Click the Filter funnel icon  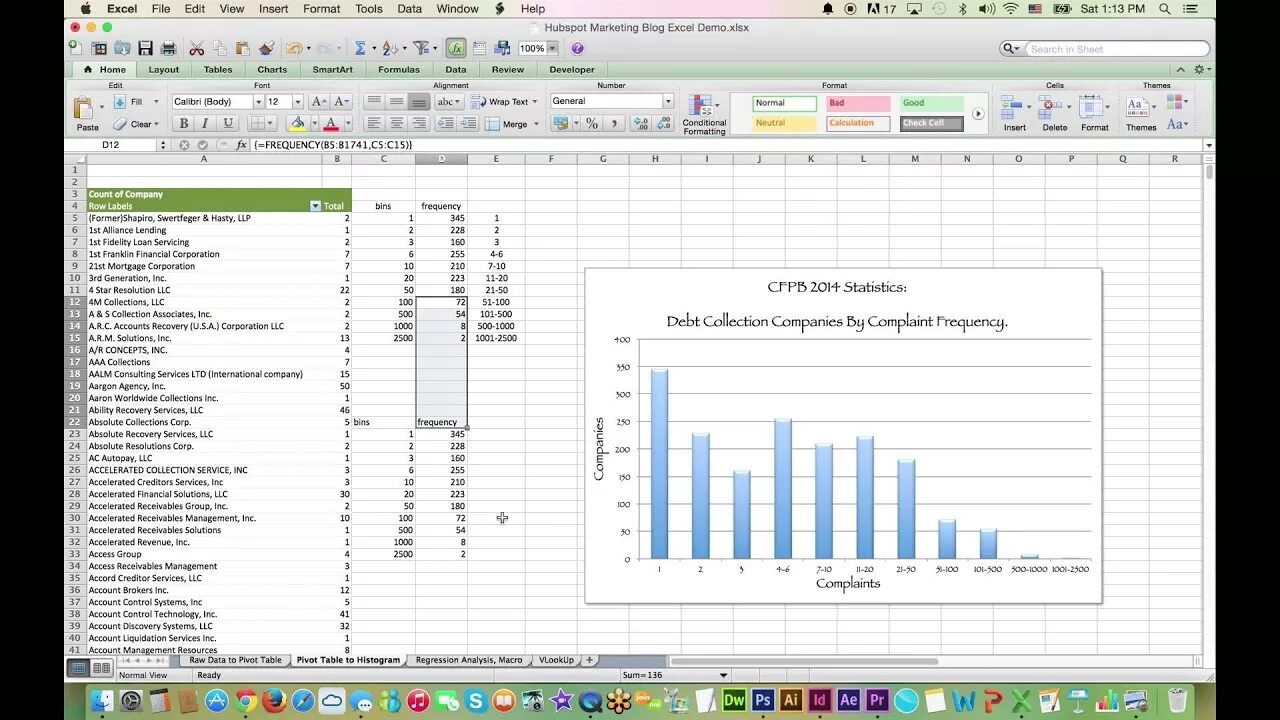tap(421, 48)
